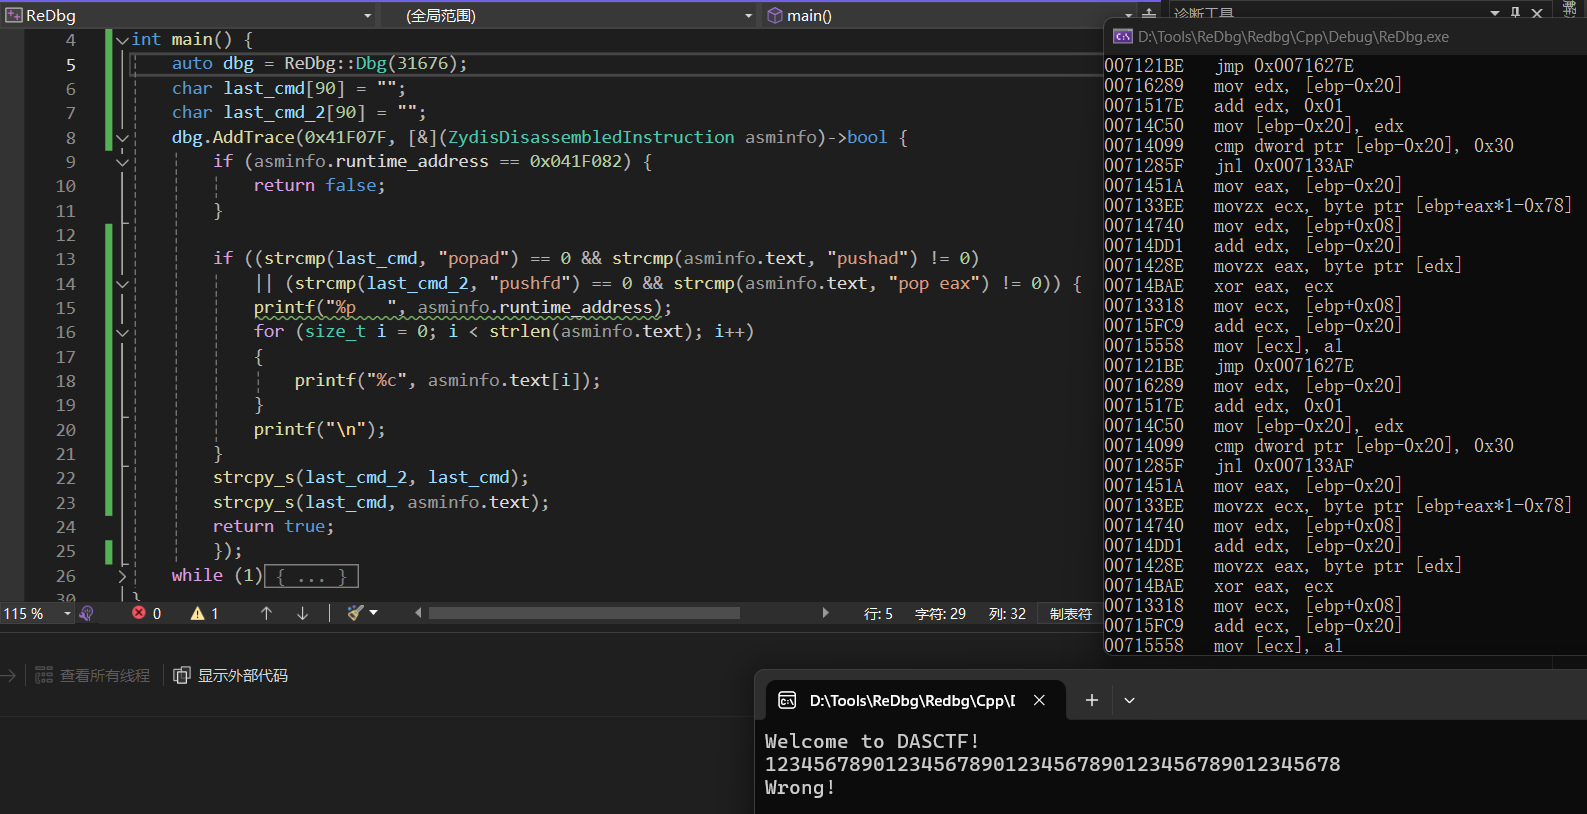
Task: Open the diagnostic tools window options arrow
Action: (x=1495, y=13)
